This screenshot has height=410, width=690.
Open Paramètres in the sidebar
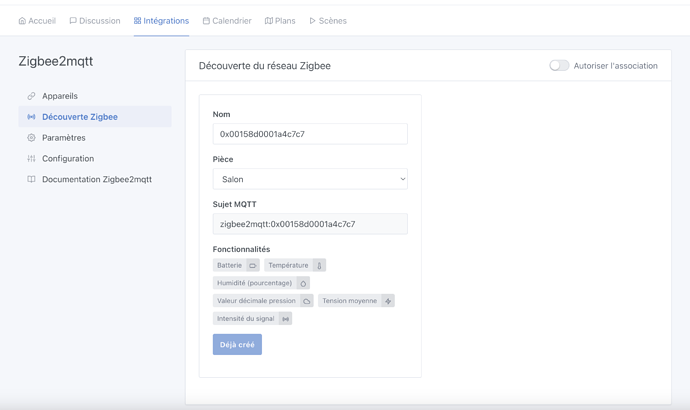click(95, 138)
